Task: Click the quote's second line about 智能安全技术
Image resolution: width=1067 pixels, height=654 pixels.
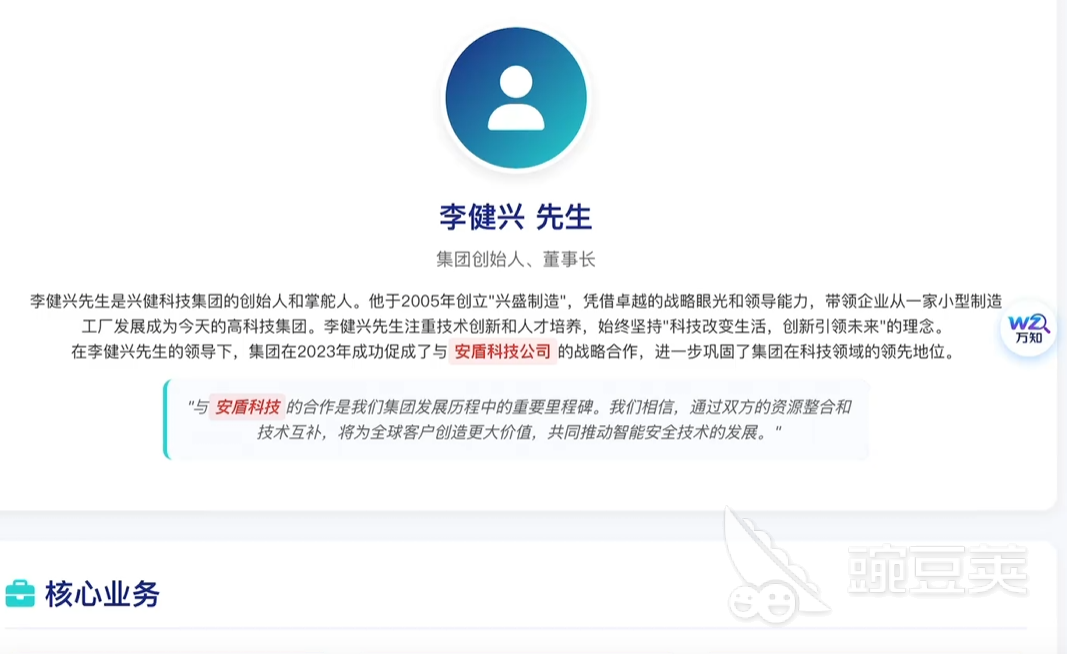Action: click(x=519, y=432)
